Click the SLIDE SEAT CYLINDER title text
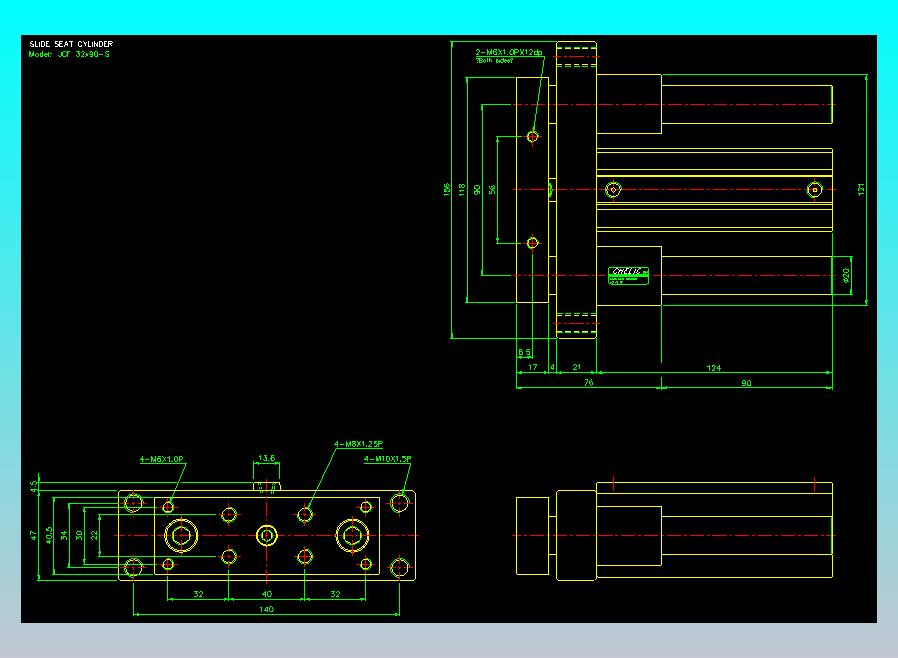The image size is (898, 658). 71,44
